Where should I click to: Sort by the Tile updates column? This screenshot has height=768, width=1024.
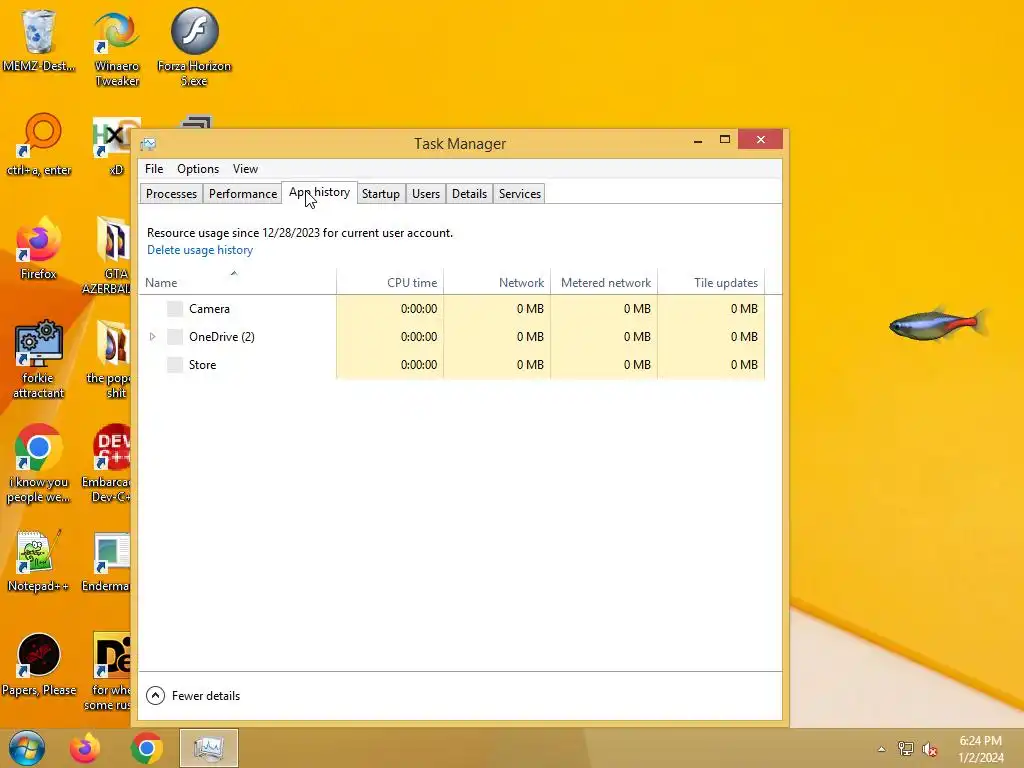(711, 282)
